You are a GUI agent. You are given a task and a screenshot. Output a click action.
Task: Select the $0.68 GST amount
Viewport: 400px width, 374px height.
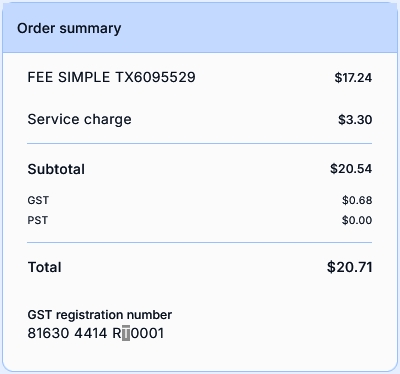click(357, 200)
